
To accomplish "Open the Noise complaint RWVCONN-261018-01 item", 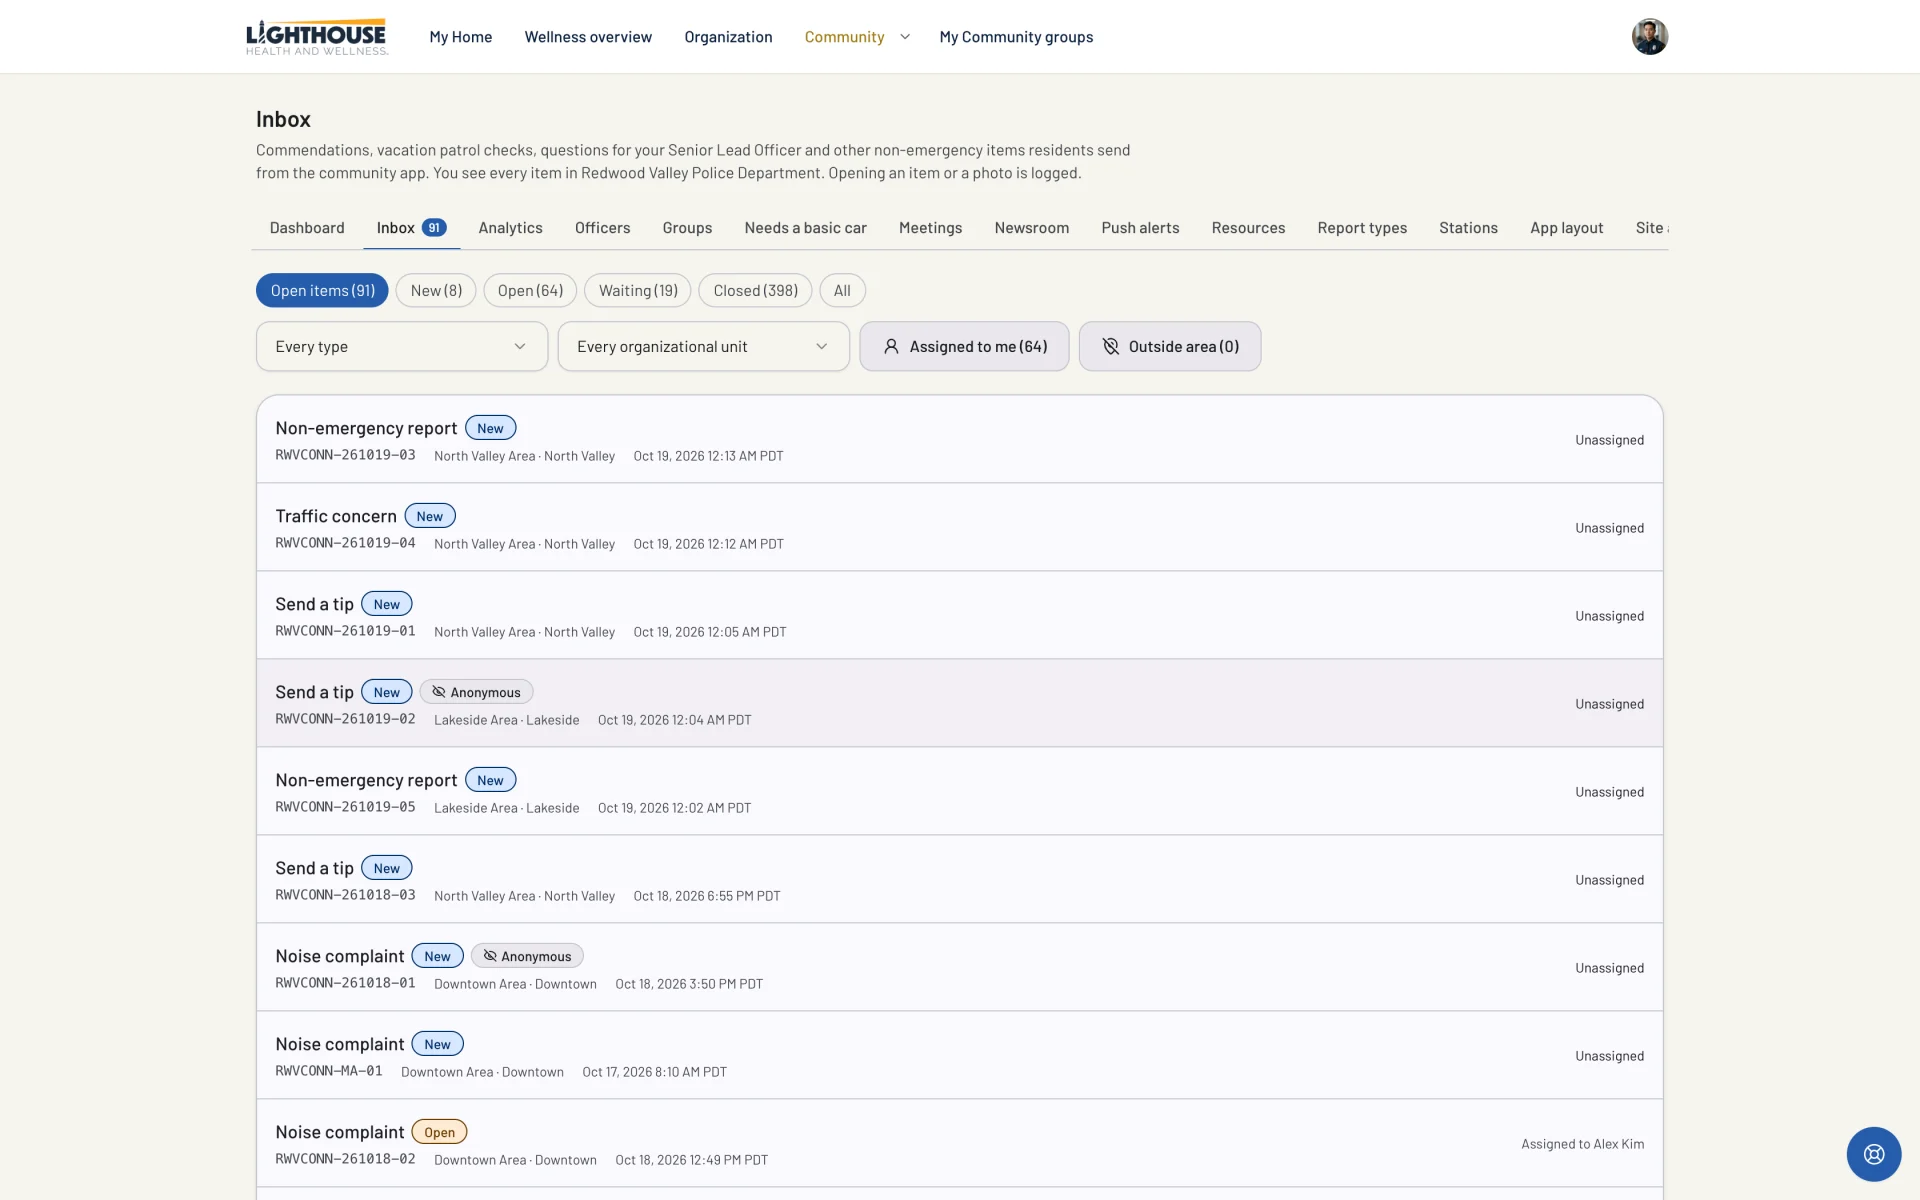I will click(960, 968).
